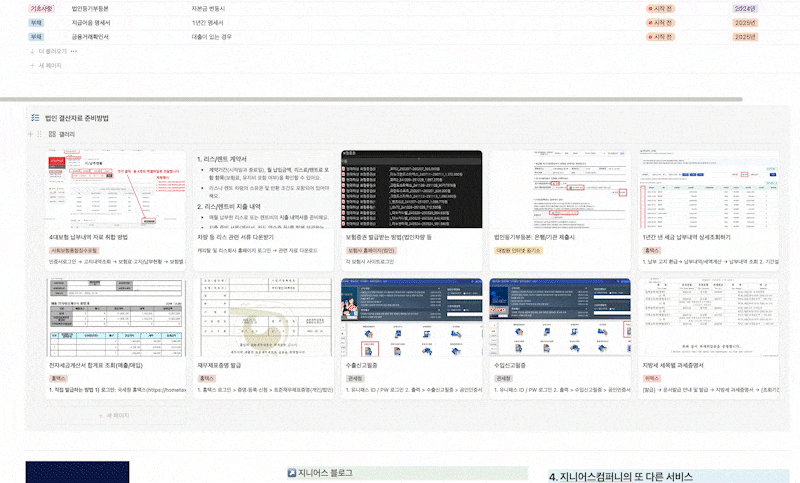Switch to the 갤러리 view tab
Image resolution: width=800 pixels, height=483 pixels.
tap(66, 133)
